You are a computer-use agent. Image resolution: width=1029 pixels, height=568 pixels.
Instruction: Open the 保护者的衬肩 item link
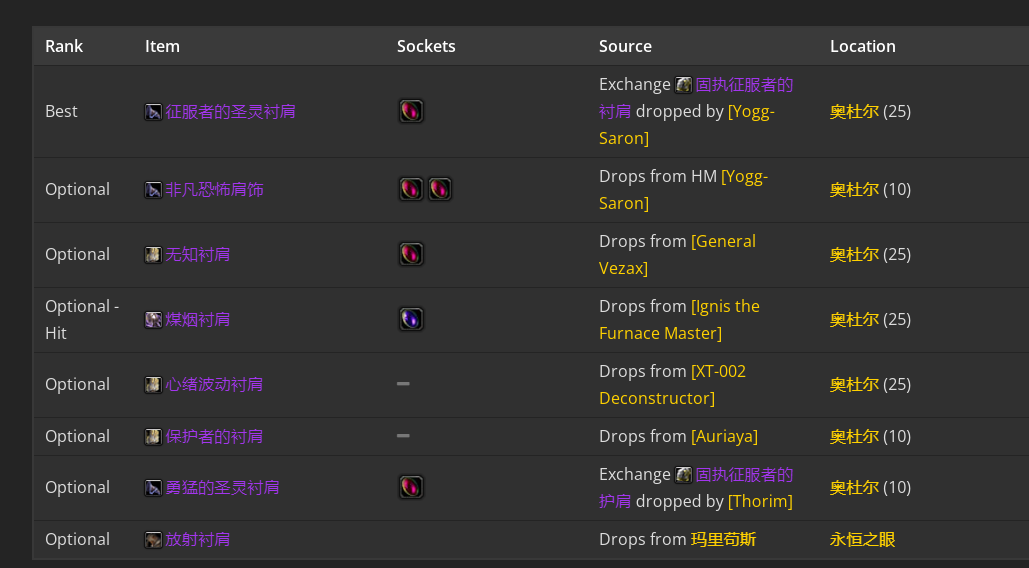(214, 437)
